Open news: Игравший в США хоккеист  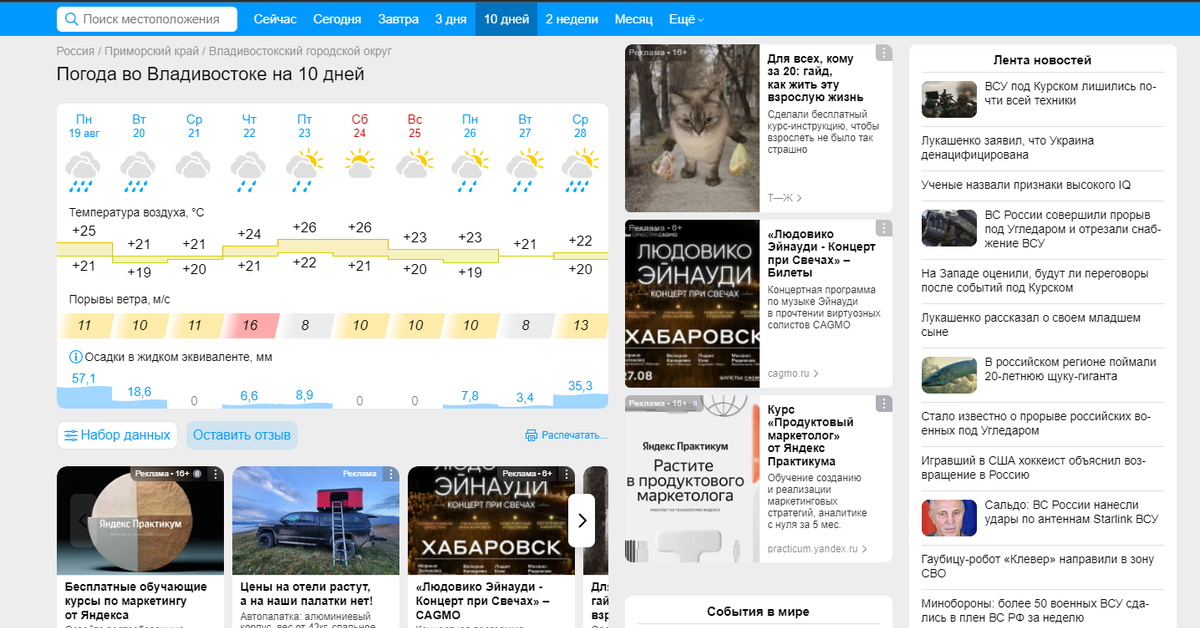click(1035, 468)
